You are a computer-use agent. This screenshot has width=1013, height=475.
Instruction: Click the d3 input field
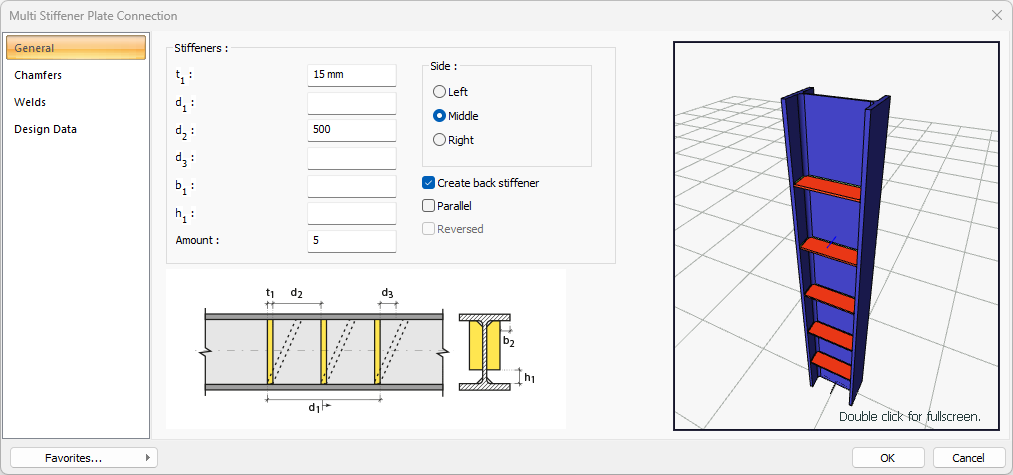[352, 158]
